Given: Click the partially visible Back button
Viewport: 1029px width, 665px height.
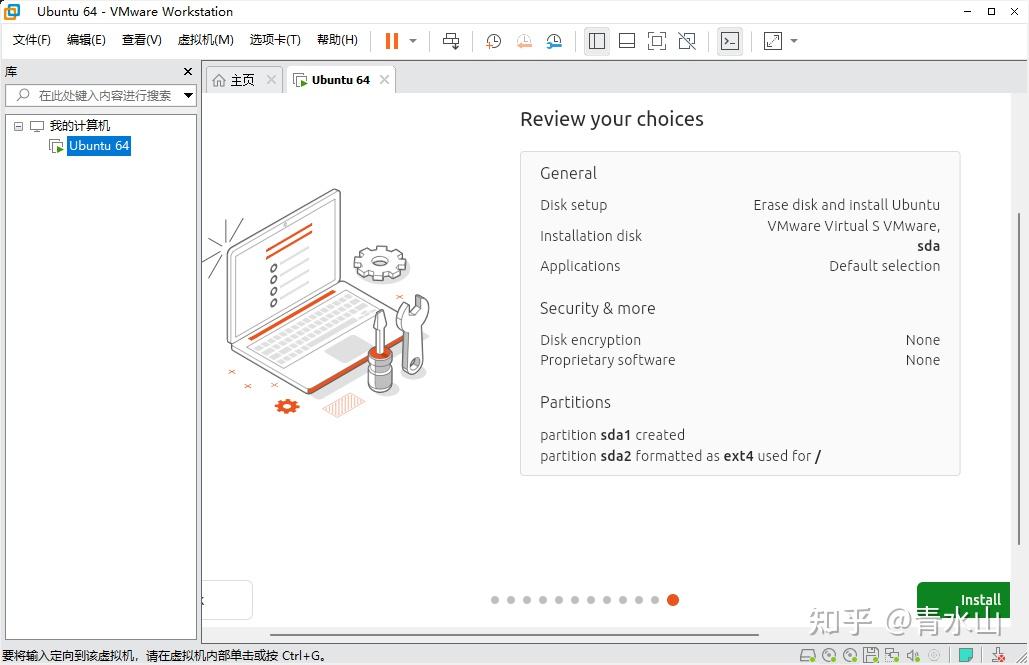Looking at the screenshot, I should pyautogui.click(x=226, y=599).
